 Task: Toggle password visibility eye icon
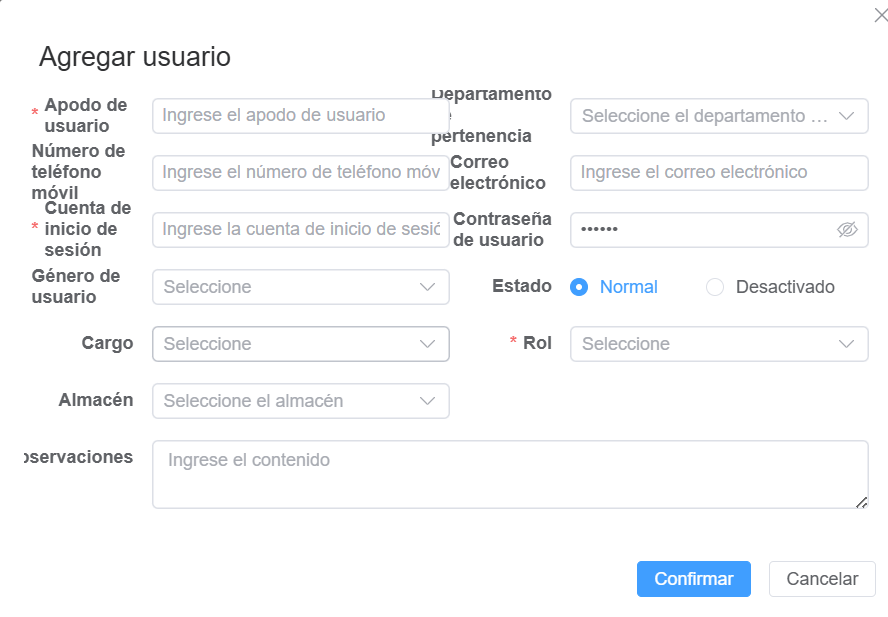847,230
